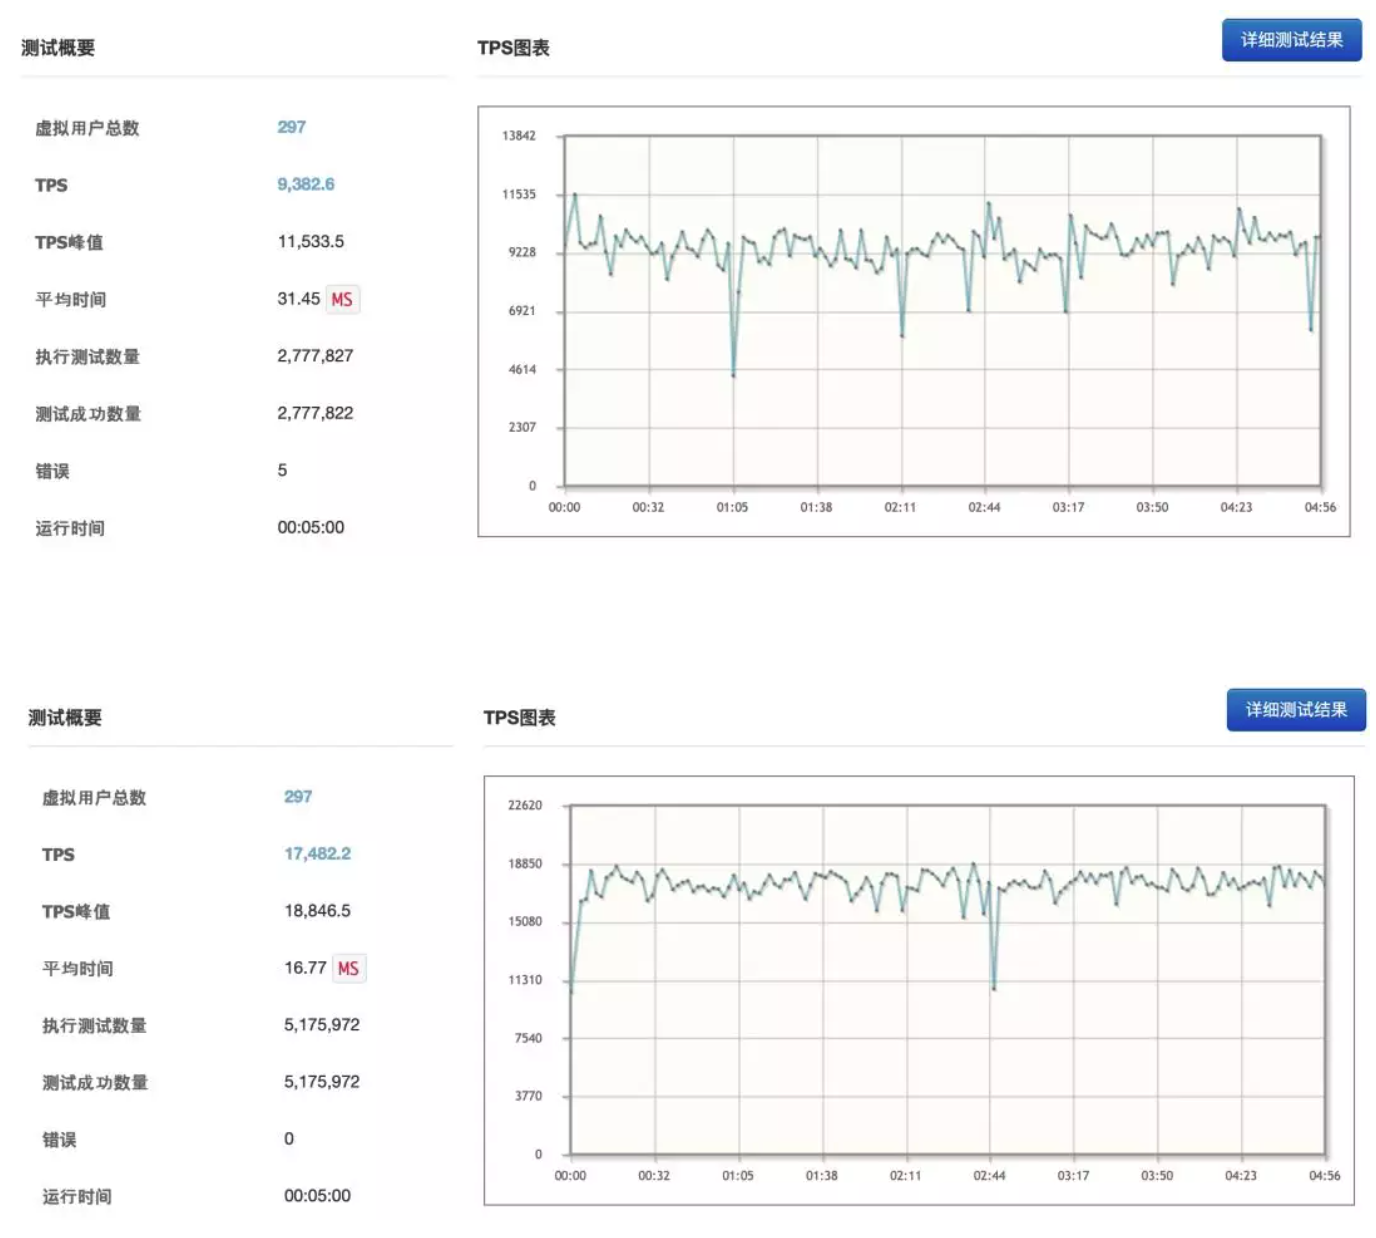
Task: Select average time value 16.77
Action: pos(305,967)
